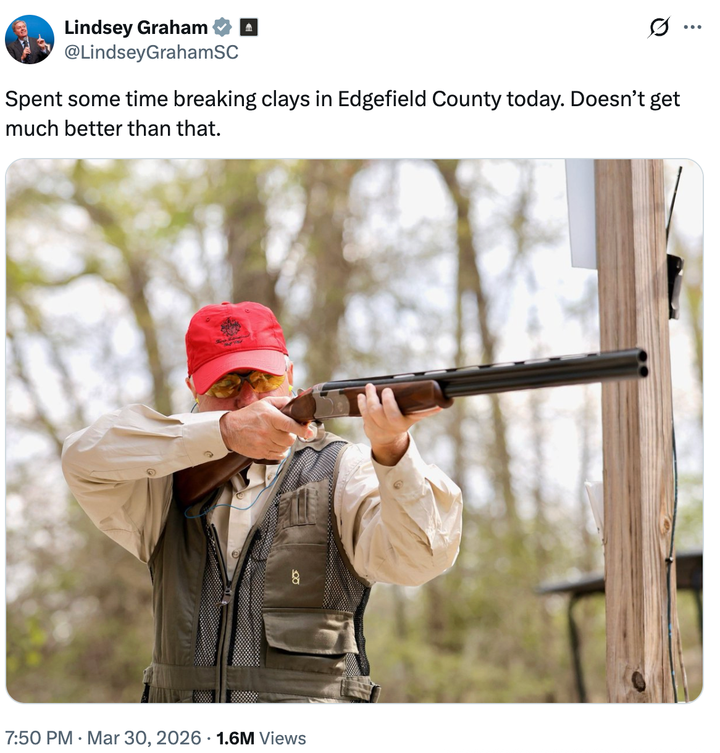Click the first line of the post text
The image size is (720, 753).
click(x=342, y=100)
